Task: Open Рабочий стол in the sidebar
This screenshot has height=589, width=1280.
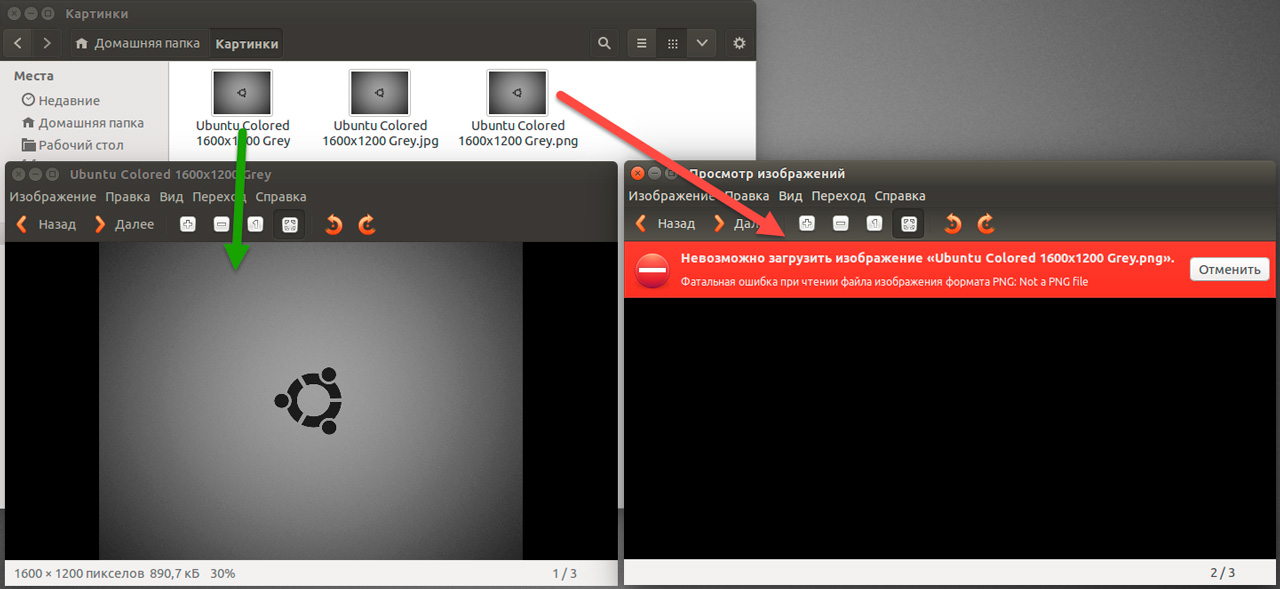Action: [72, 145]
